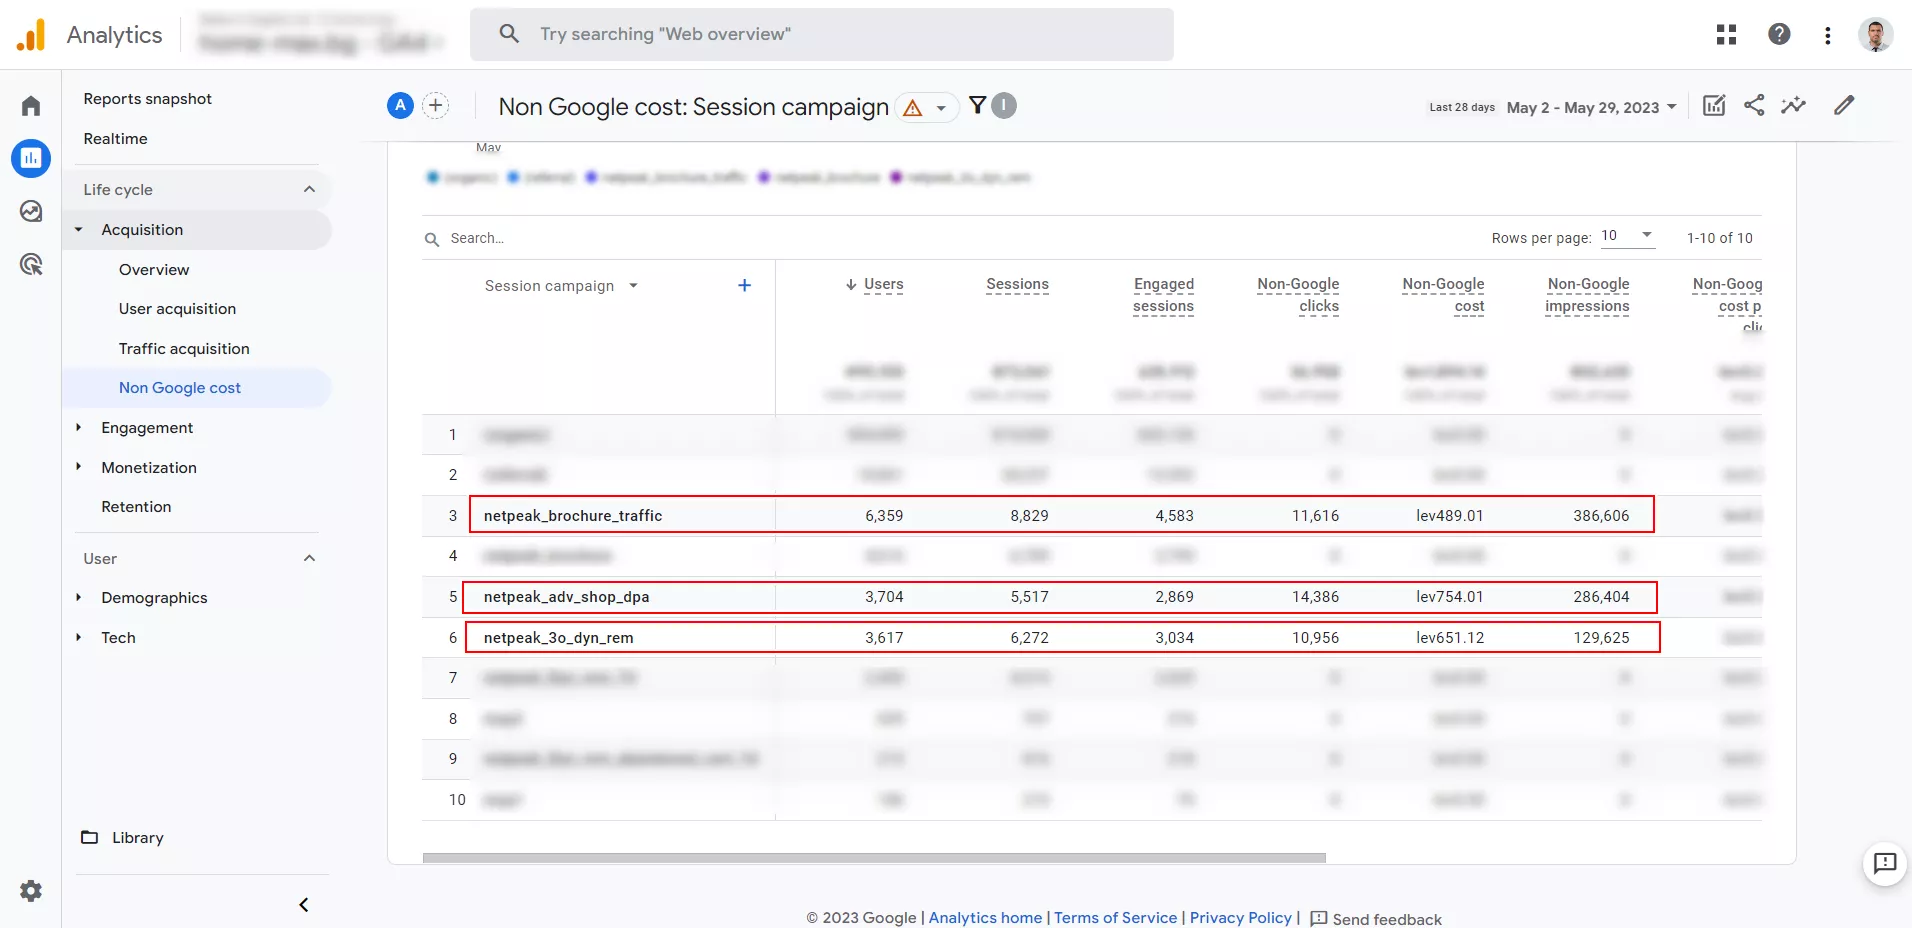This screenshot has height=928, width=1912.
Task: Open the Analytics home logo
Action: (31, 35)
